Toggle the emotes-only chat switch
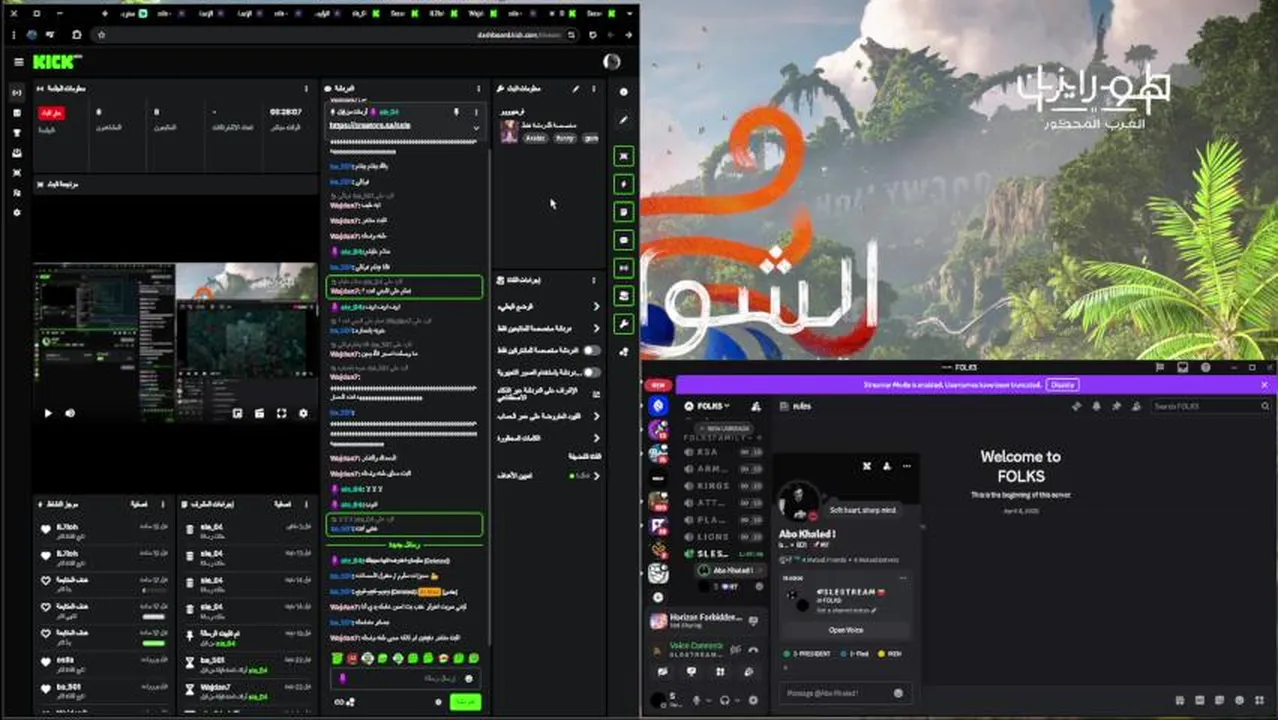 [x=592, y=372]
